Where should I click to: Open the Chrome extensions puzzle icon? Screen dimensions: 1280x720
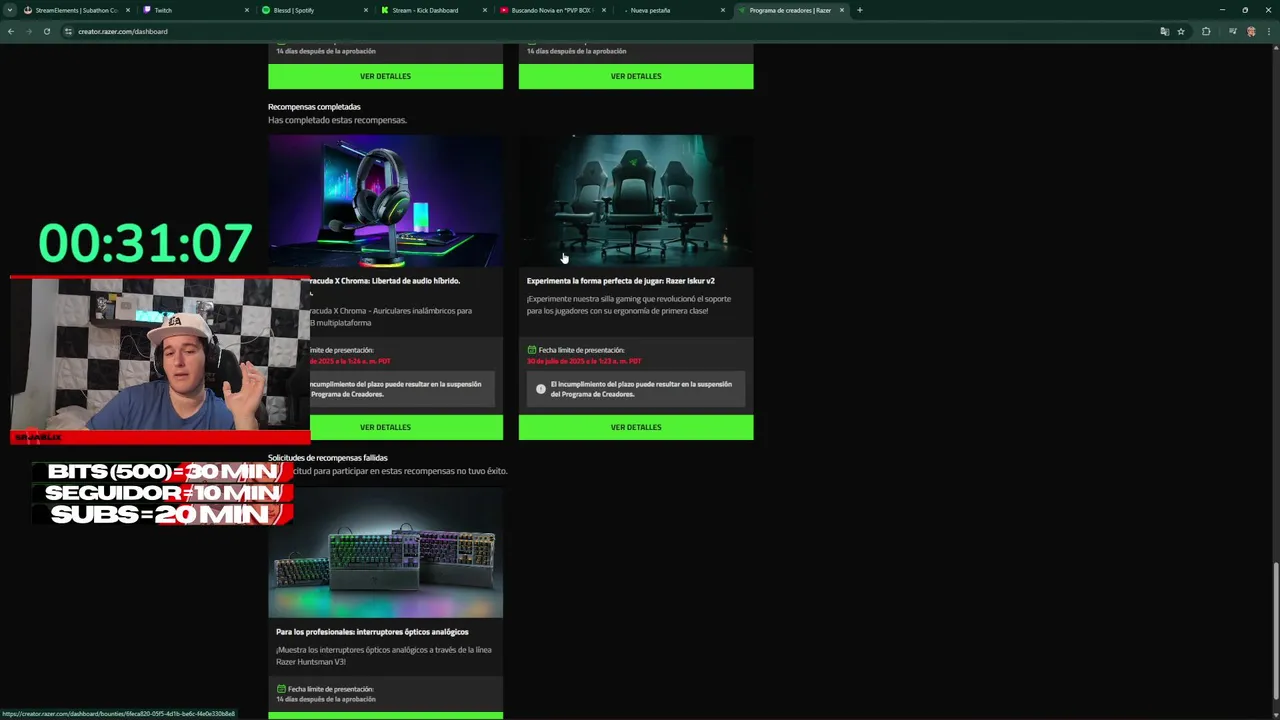(1206, 31)
